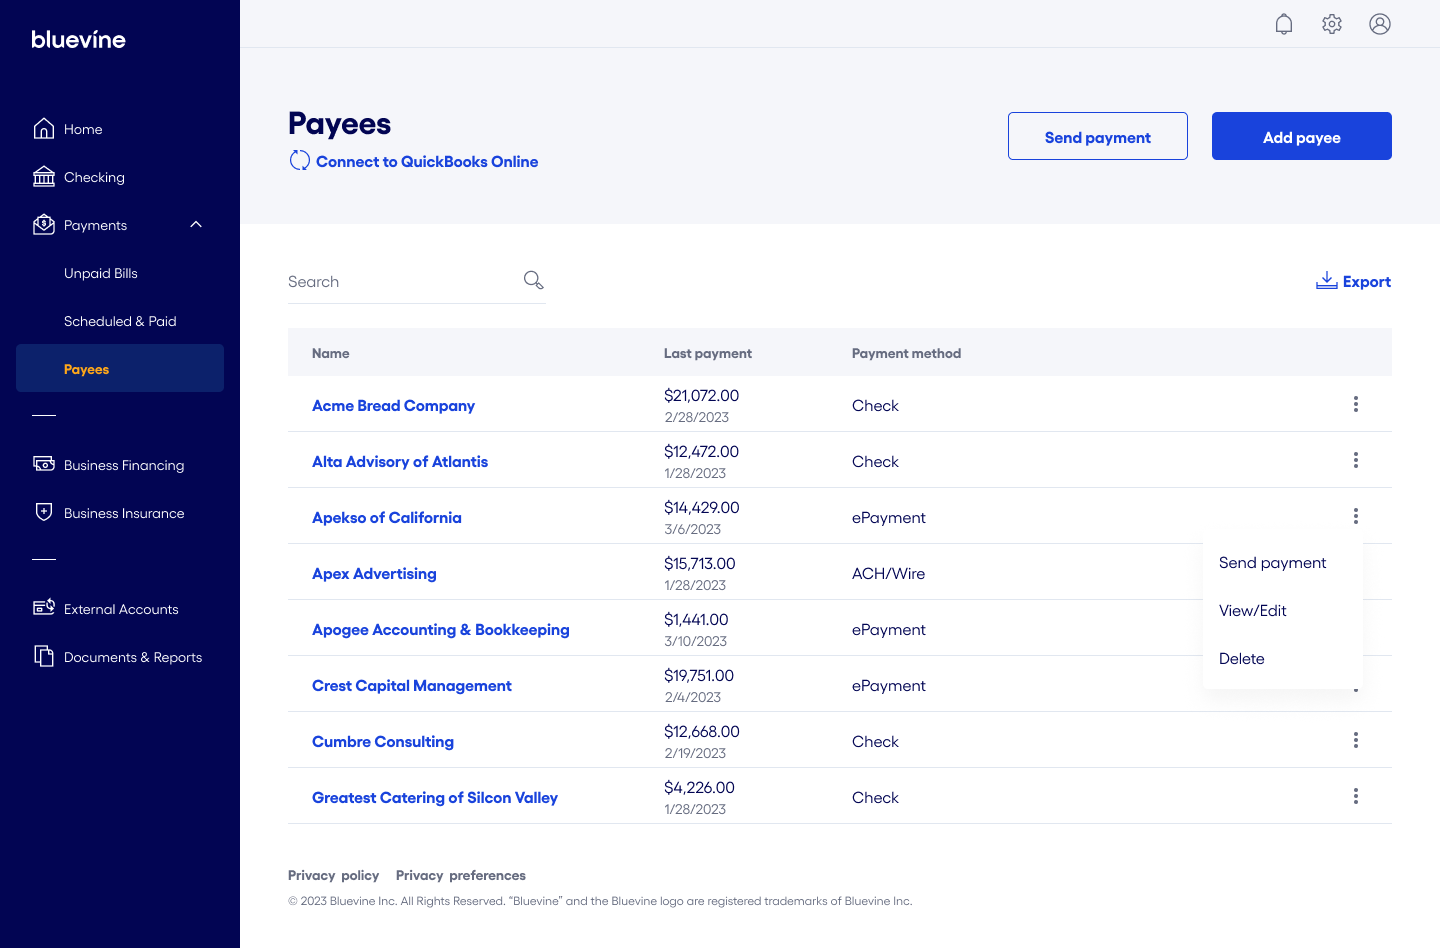
Task: Open the kebab menu for Apex Advertising
Action: [1356, 571]
